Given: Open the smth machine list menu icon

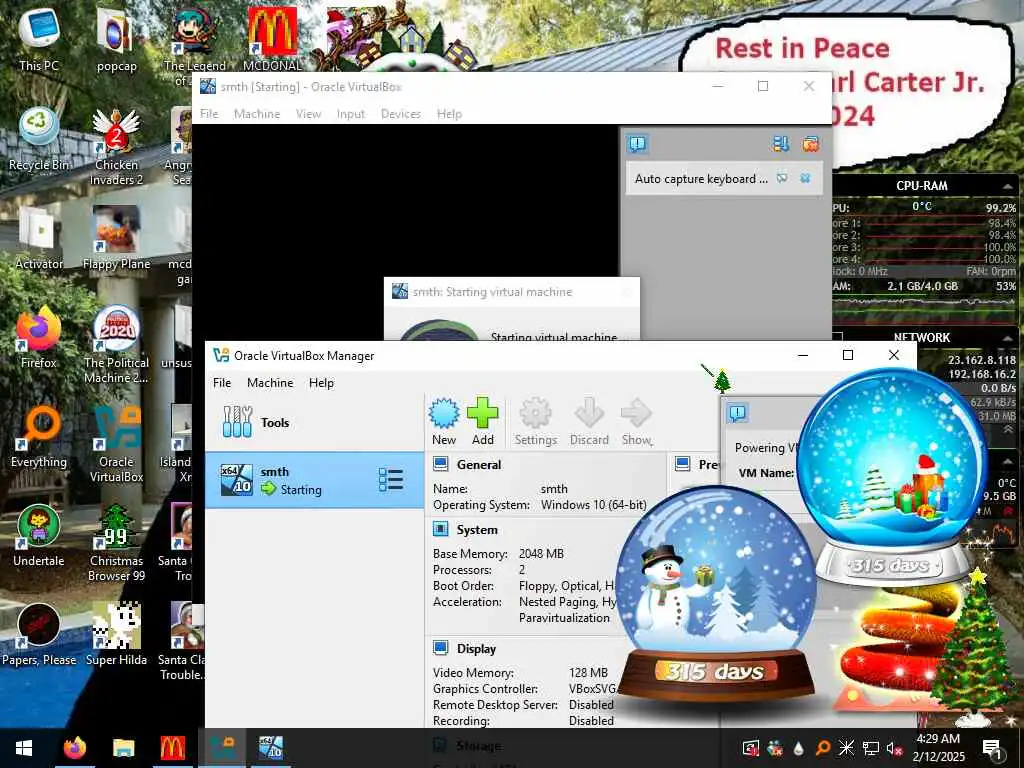Looking at the screenshot, I should click(391, 480).
